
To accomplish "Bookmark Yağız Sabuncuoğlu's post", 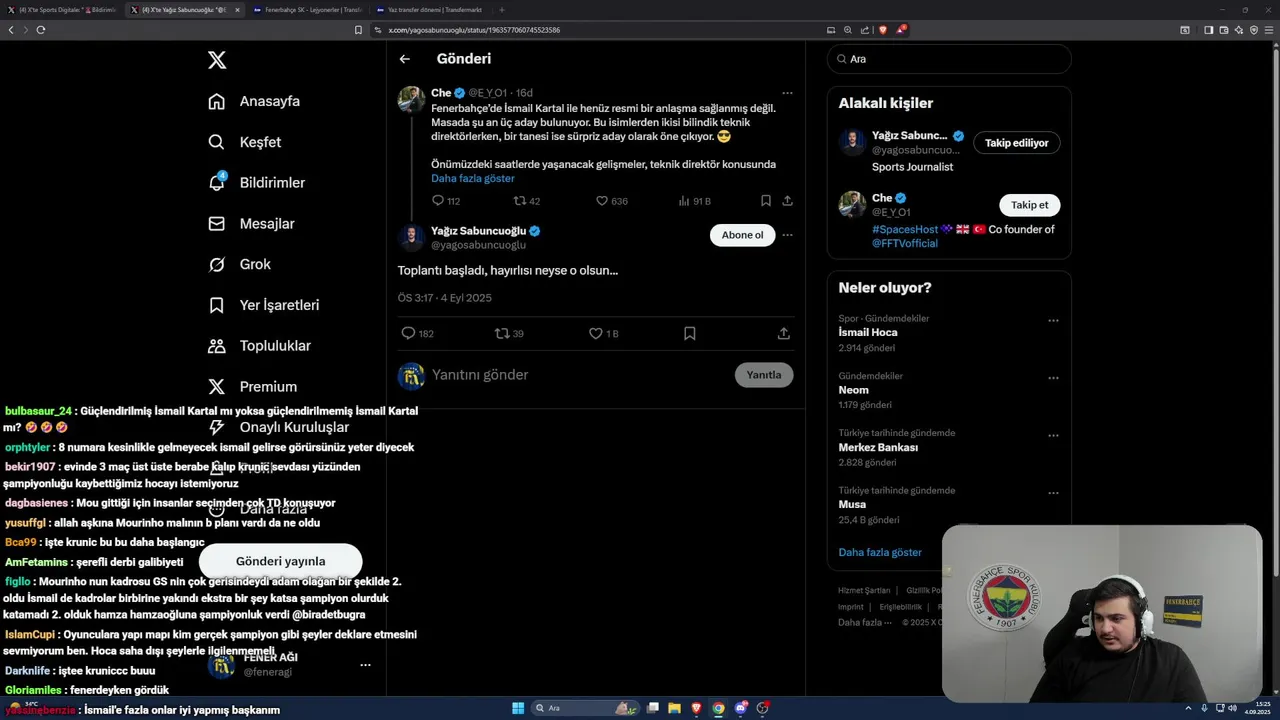I will 689,333.
